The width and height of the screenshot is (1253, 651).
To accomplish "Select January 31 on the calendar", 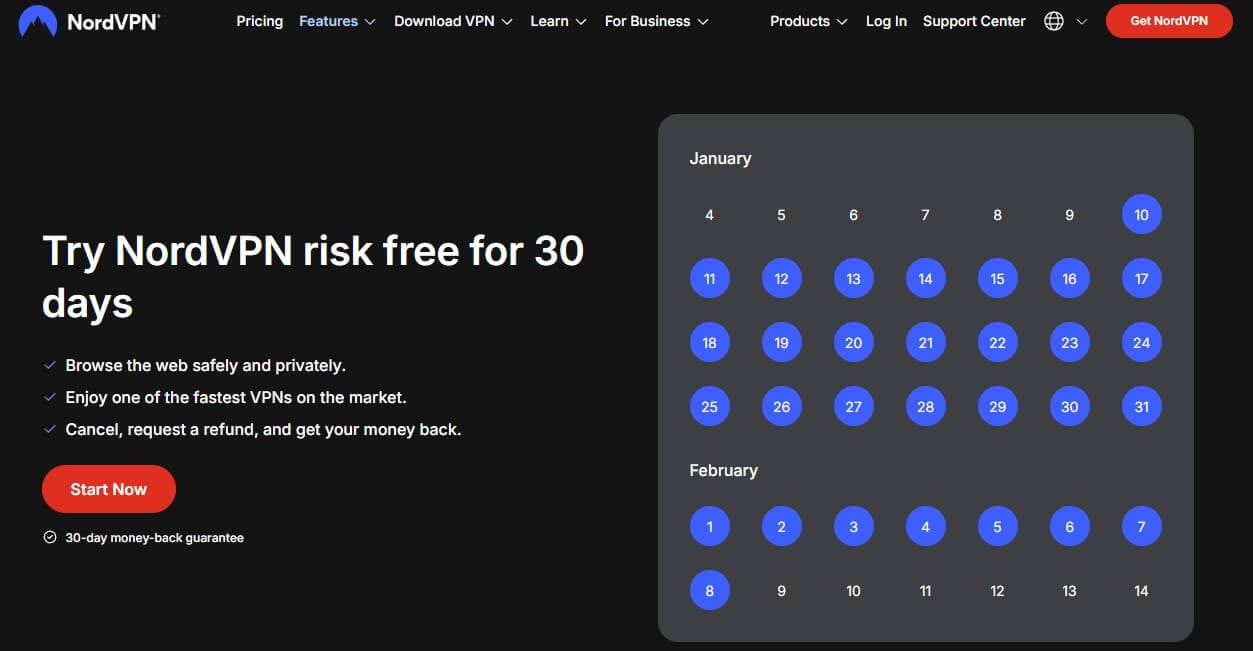I will coord(1141,406).
